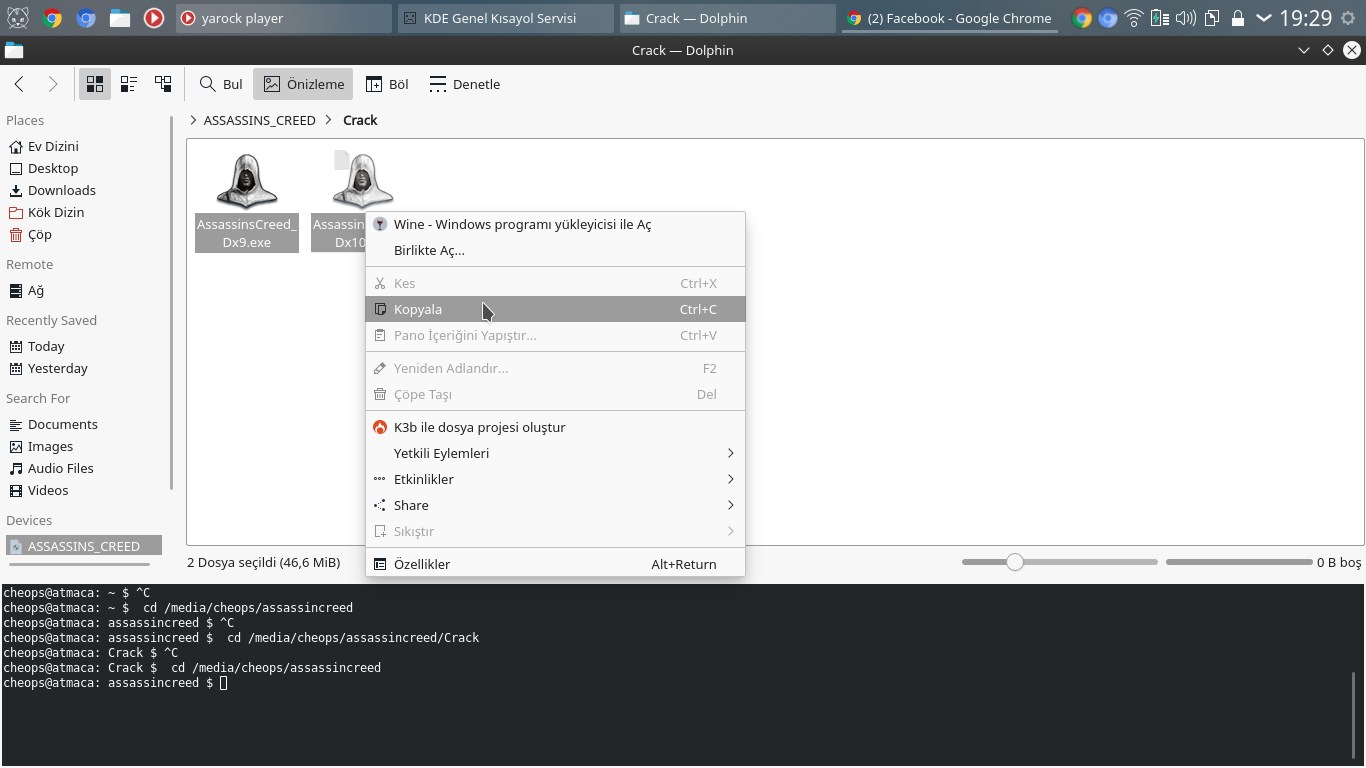The width and height of the screenshot is (1366, 768).
Task: Adjust the icon zoom slider handle
Action: pos(1015,562)
